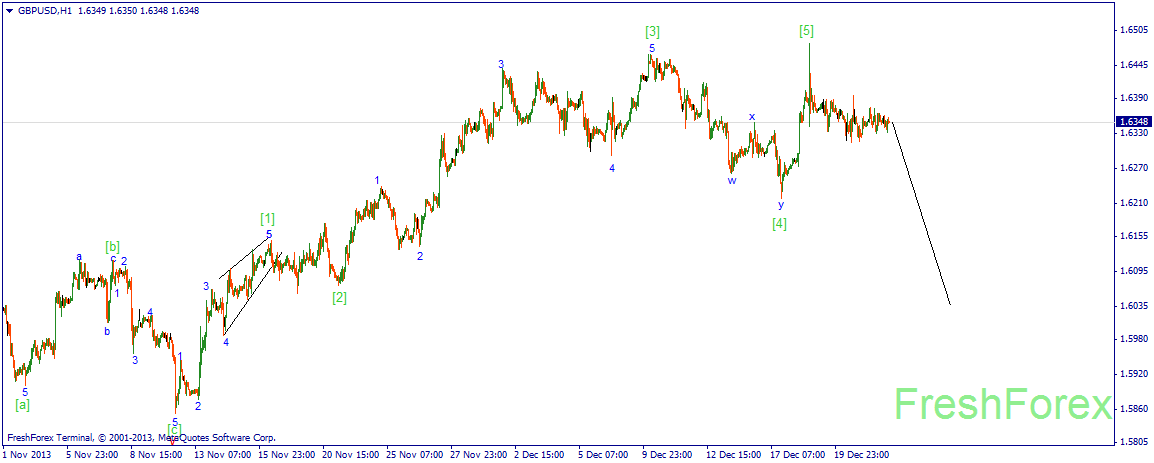This screenshot has width=1154, height=463.
Task: Click the triangle arrow beside GBPUSD,H1 title
Action: click(x=9, y=11)
